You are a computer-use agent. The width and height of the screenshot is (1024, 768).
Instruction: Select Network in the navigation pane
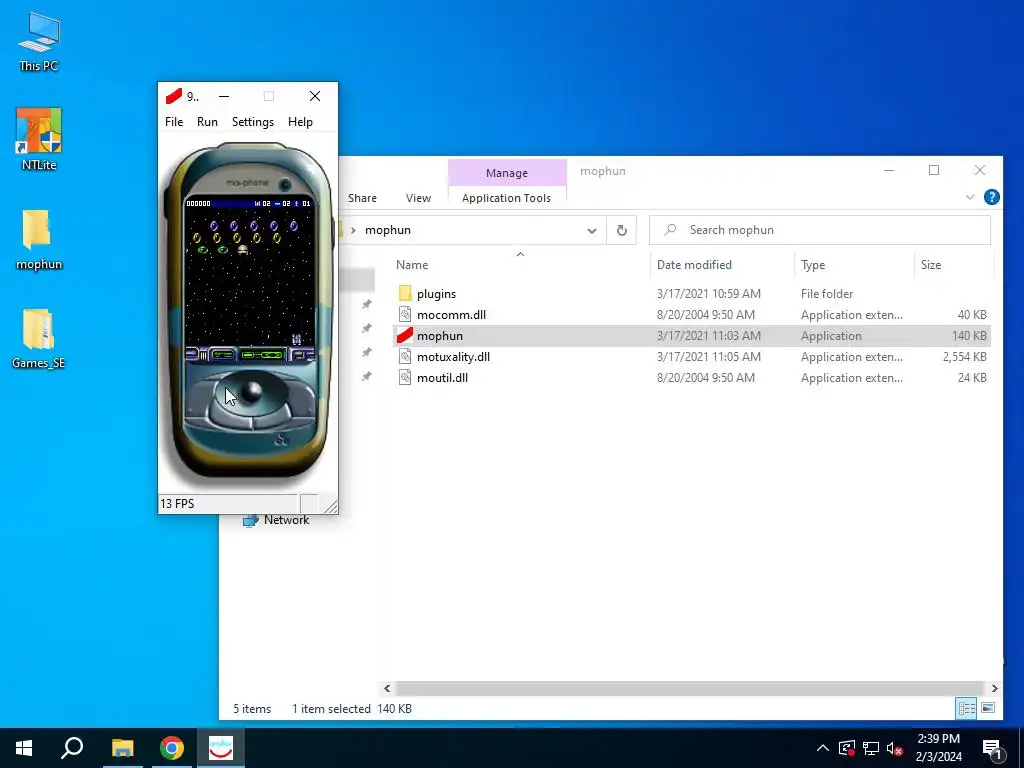pyautogui.click(x=286, y=520)
